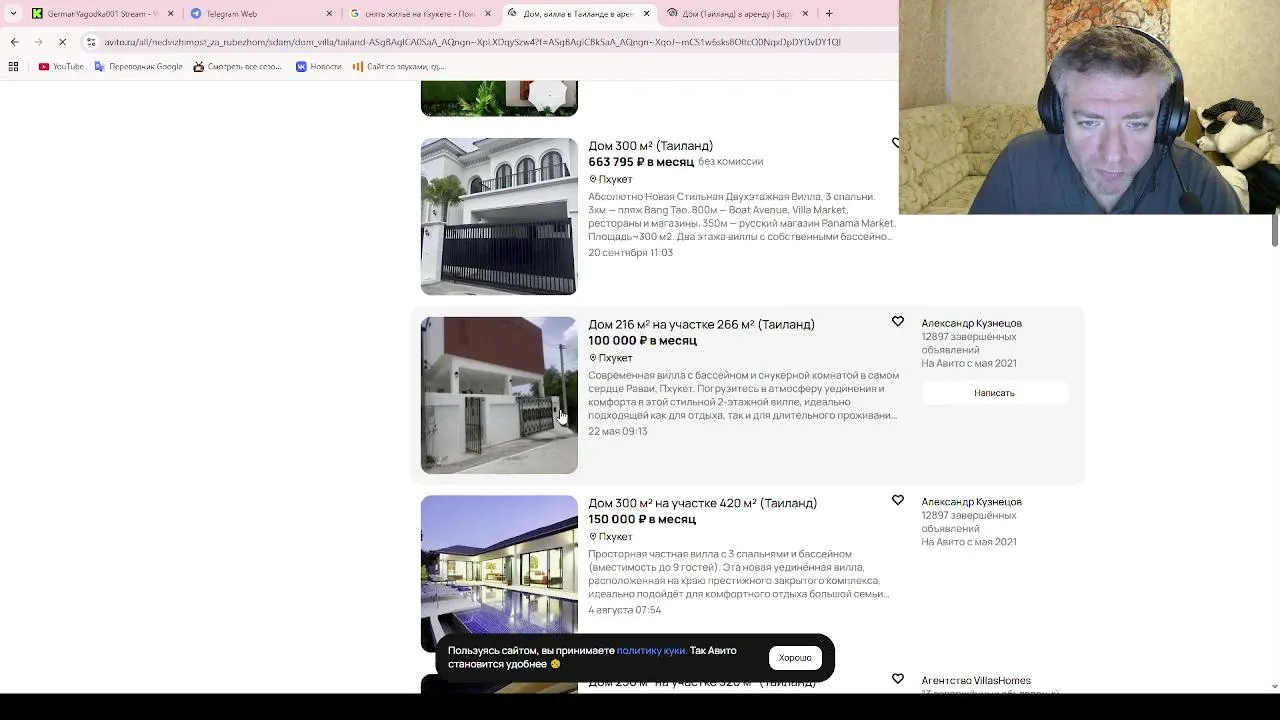Switch to GermanYagodka001 Stream tab
Screen dimensions: 1280x720
[103, 14]
